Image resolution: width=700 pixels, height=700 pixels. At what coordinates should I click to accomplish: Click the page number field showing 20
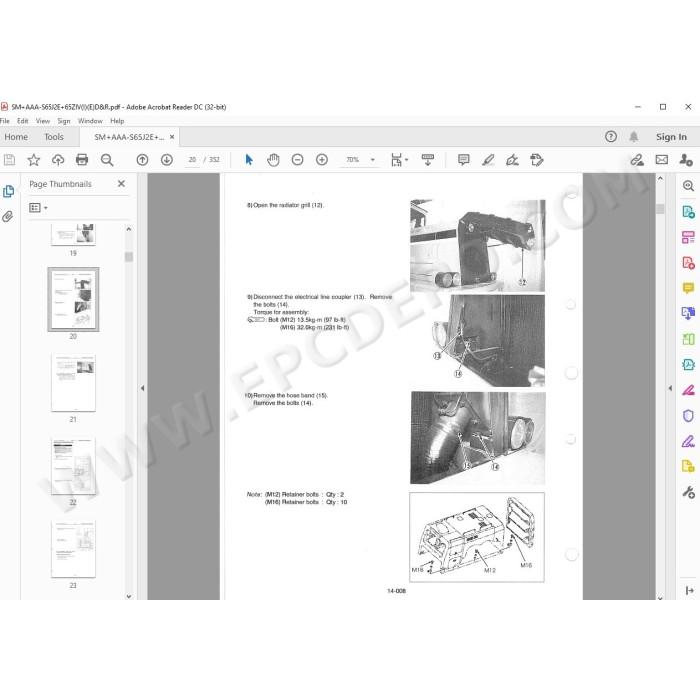click(x=192, y=160)
